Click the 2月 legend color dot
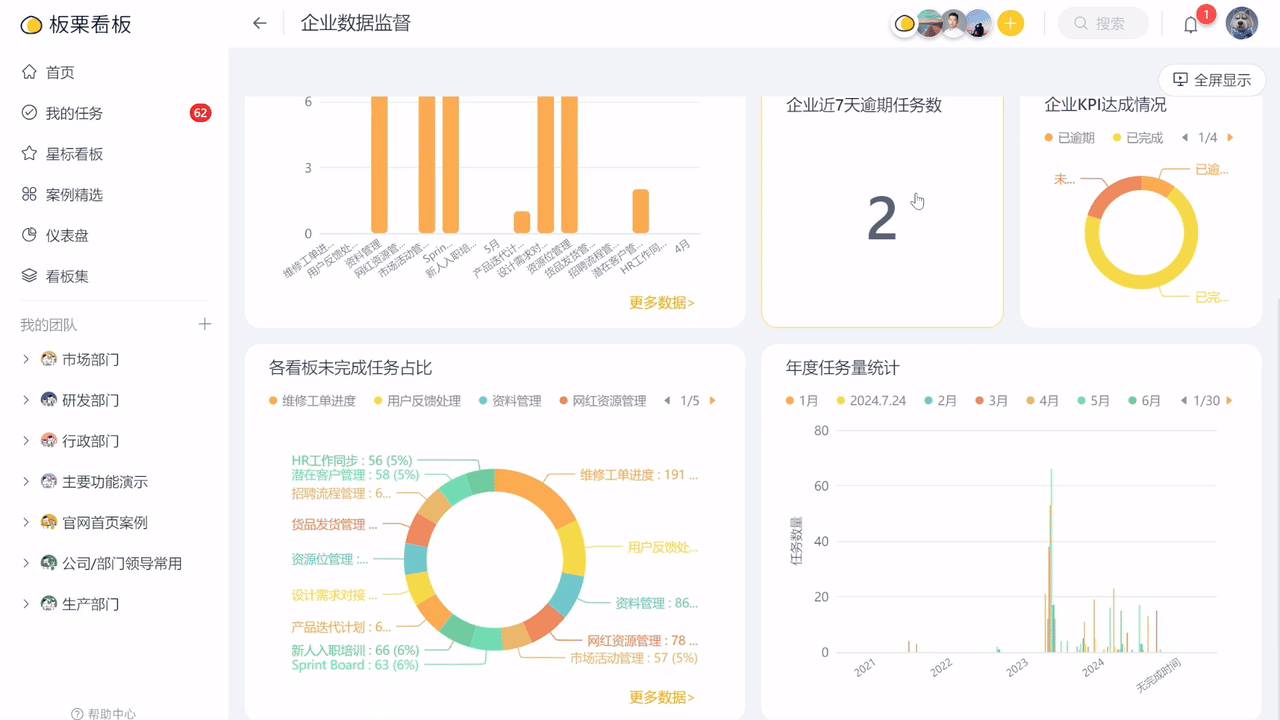The height and width of the screenshot is (720, 1280). point(928,401)
